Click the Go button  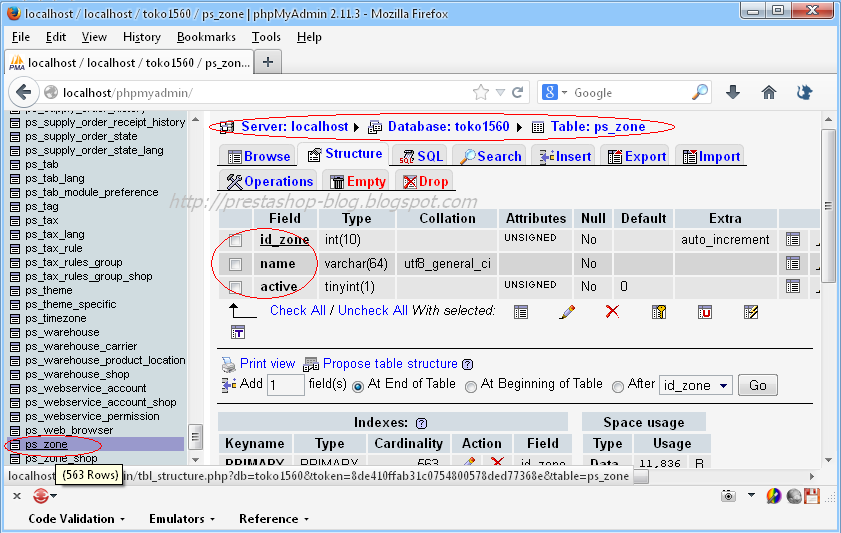pyautogui.click(x=757, y=385)
